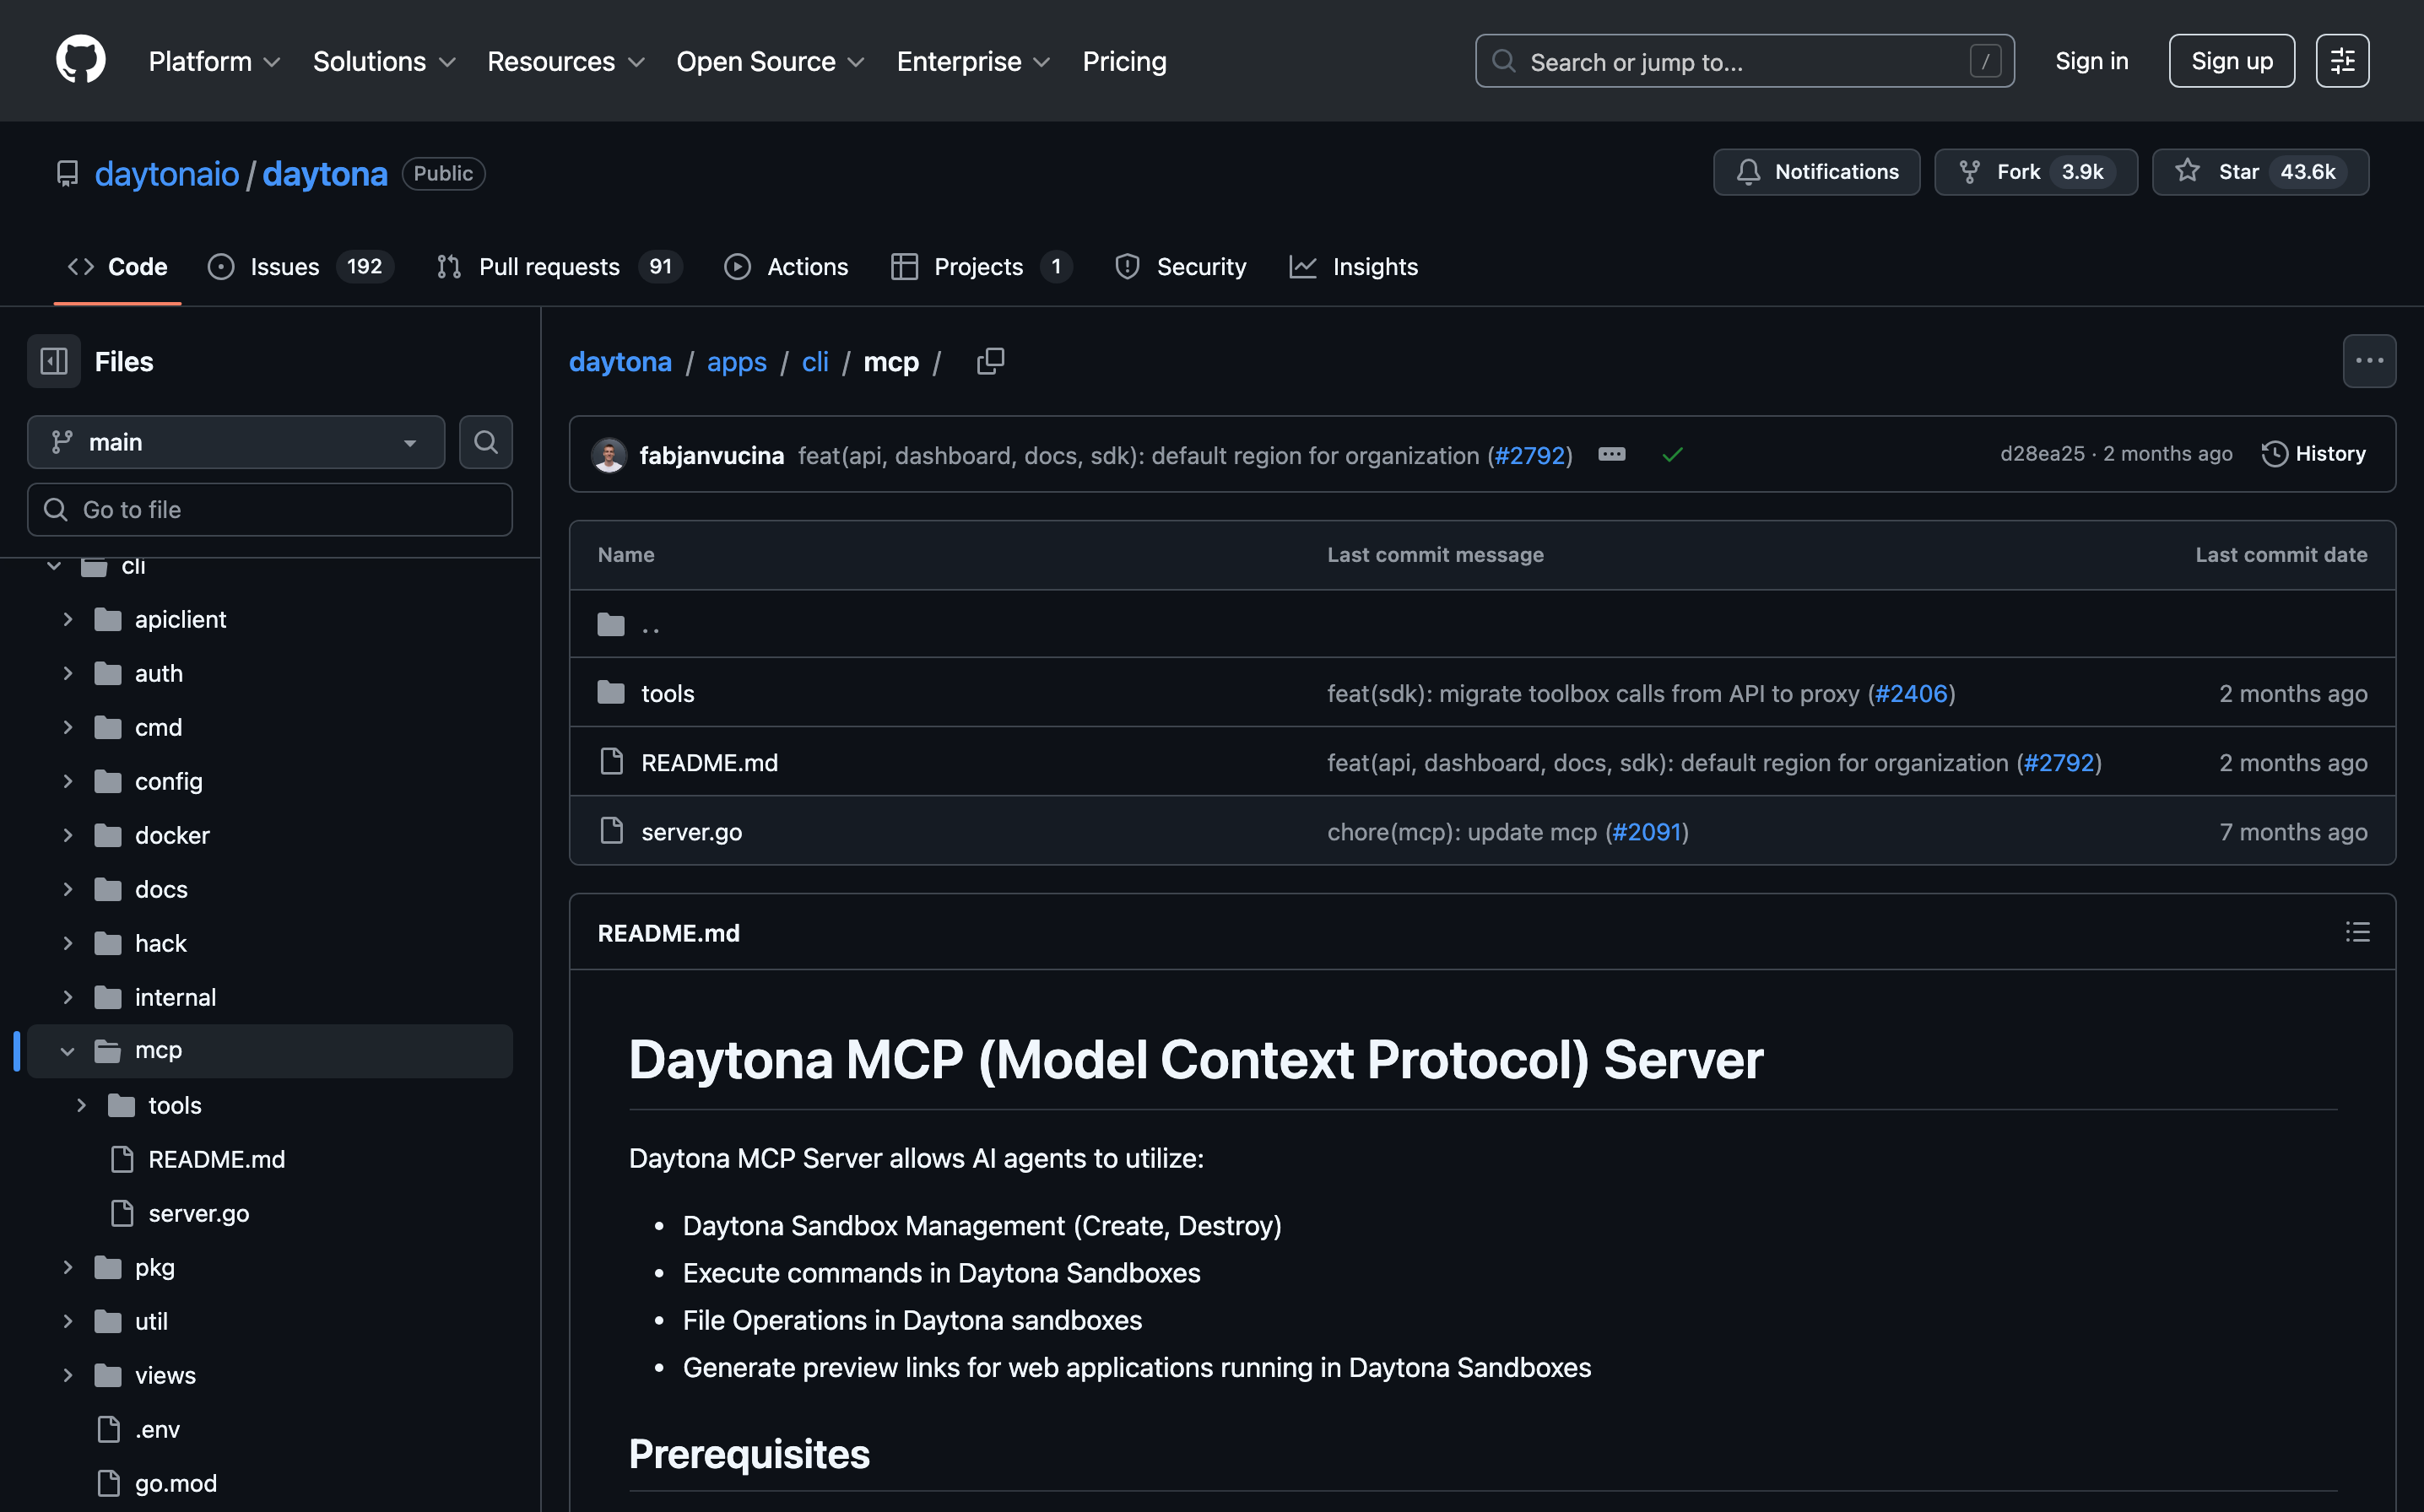This screenshot has height=1512, width=2424.
Task: Switch to the Pull requests tab
Action: 548,267
